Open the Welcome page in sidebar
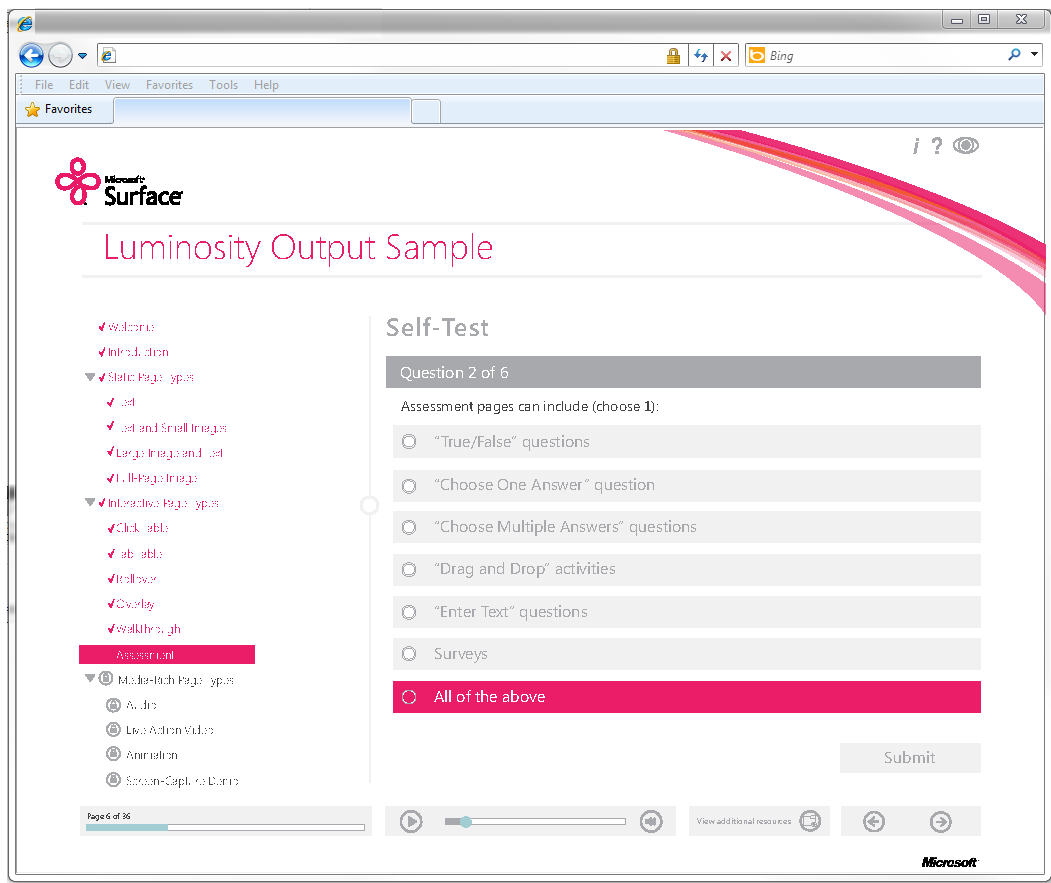The width and height of the screenshot is (1051, 883). pos(131,327)
